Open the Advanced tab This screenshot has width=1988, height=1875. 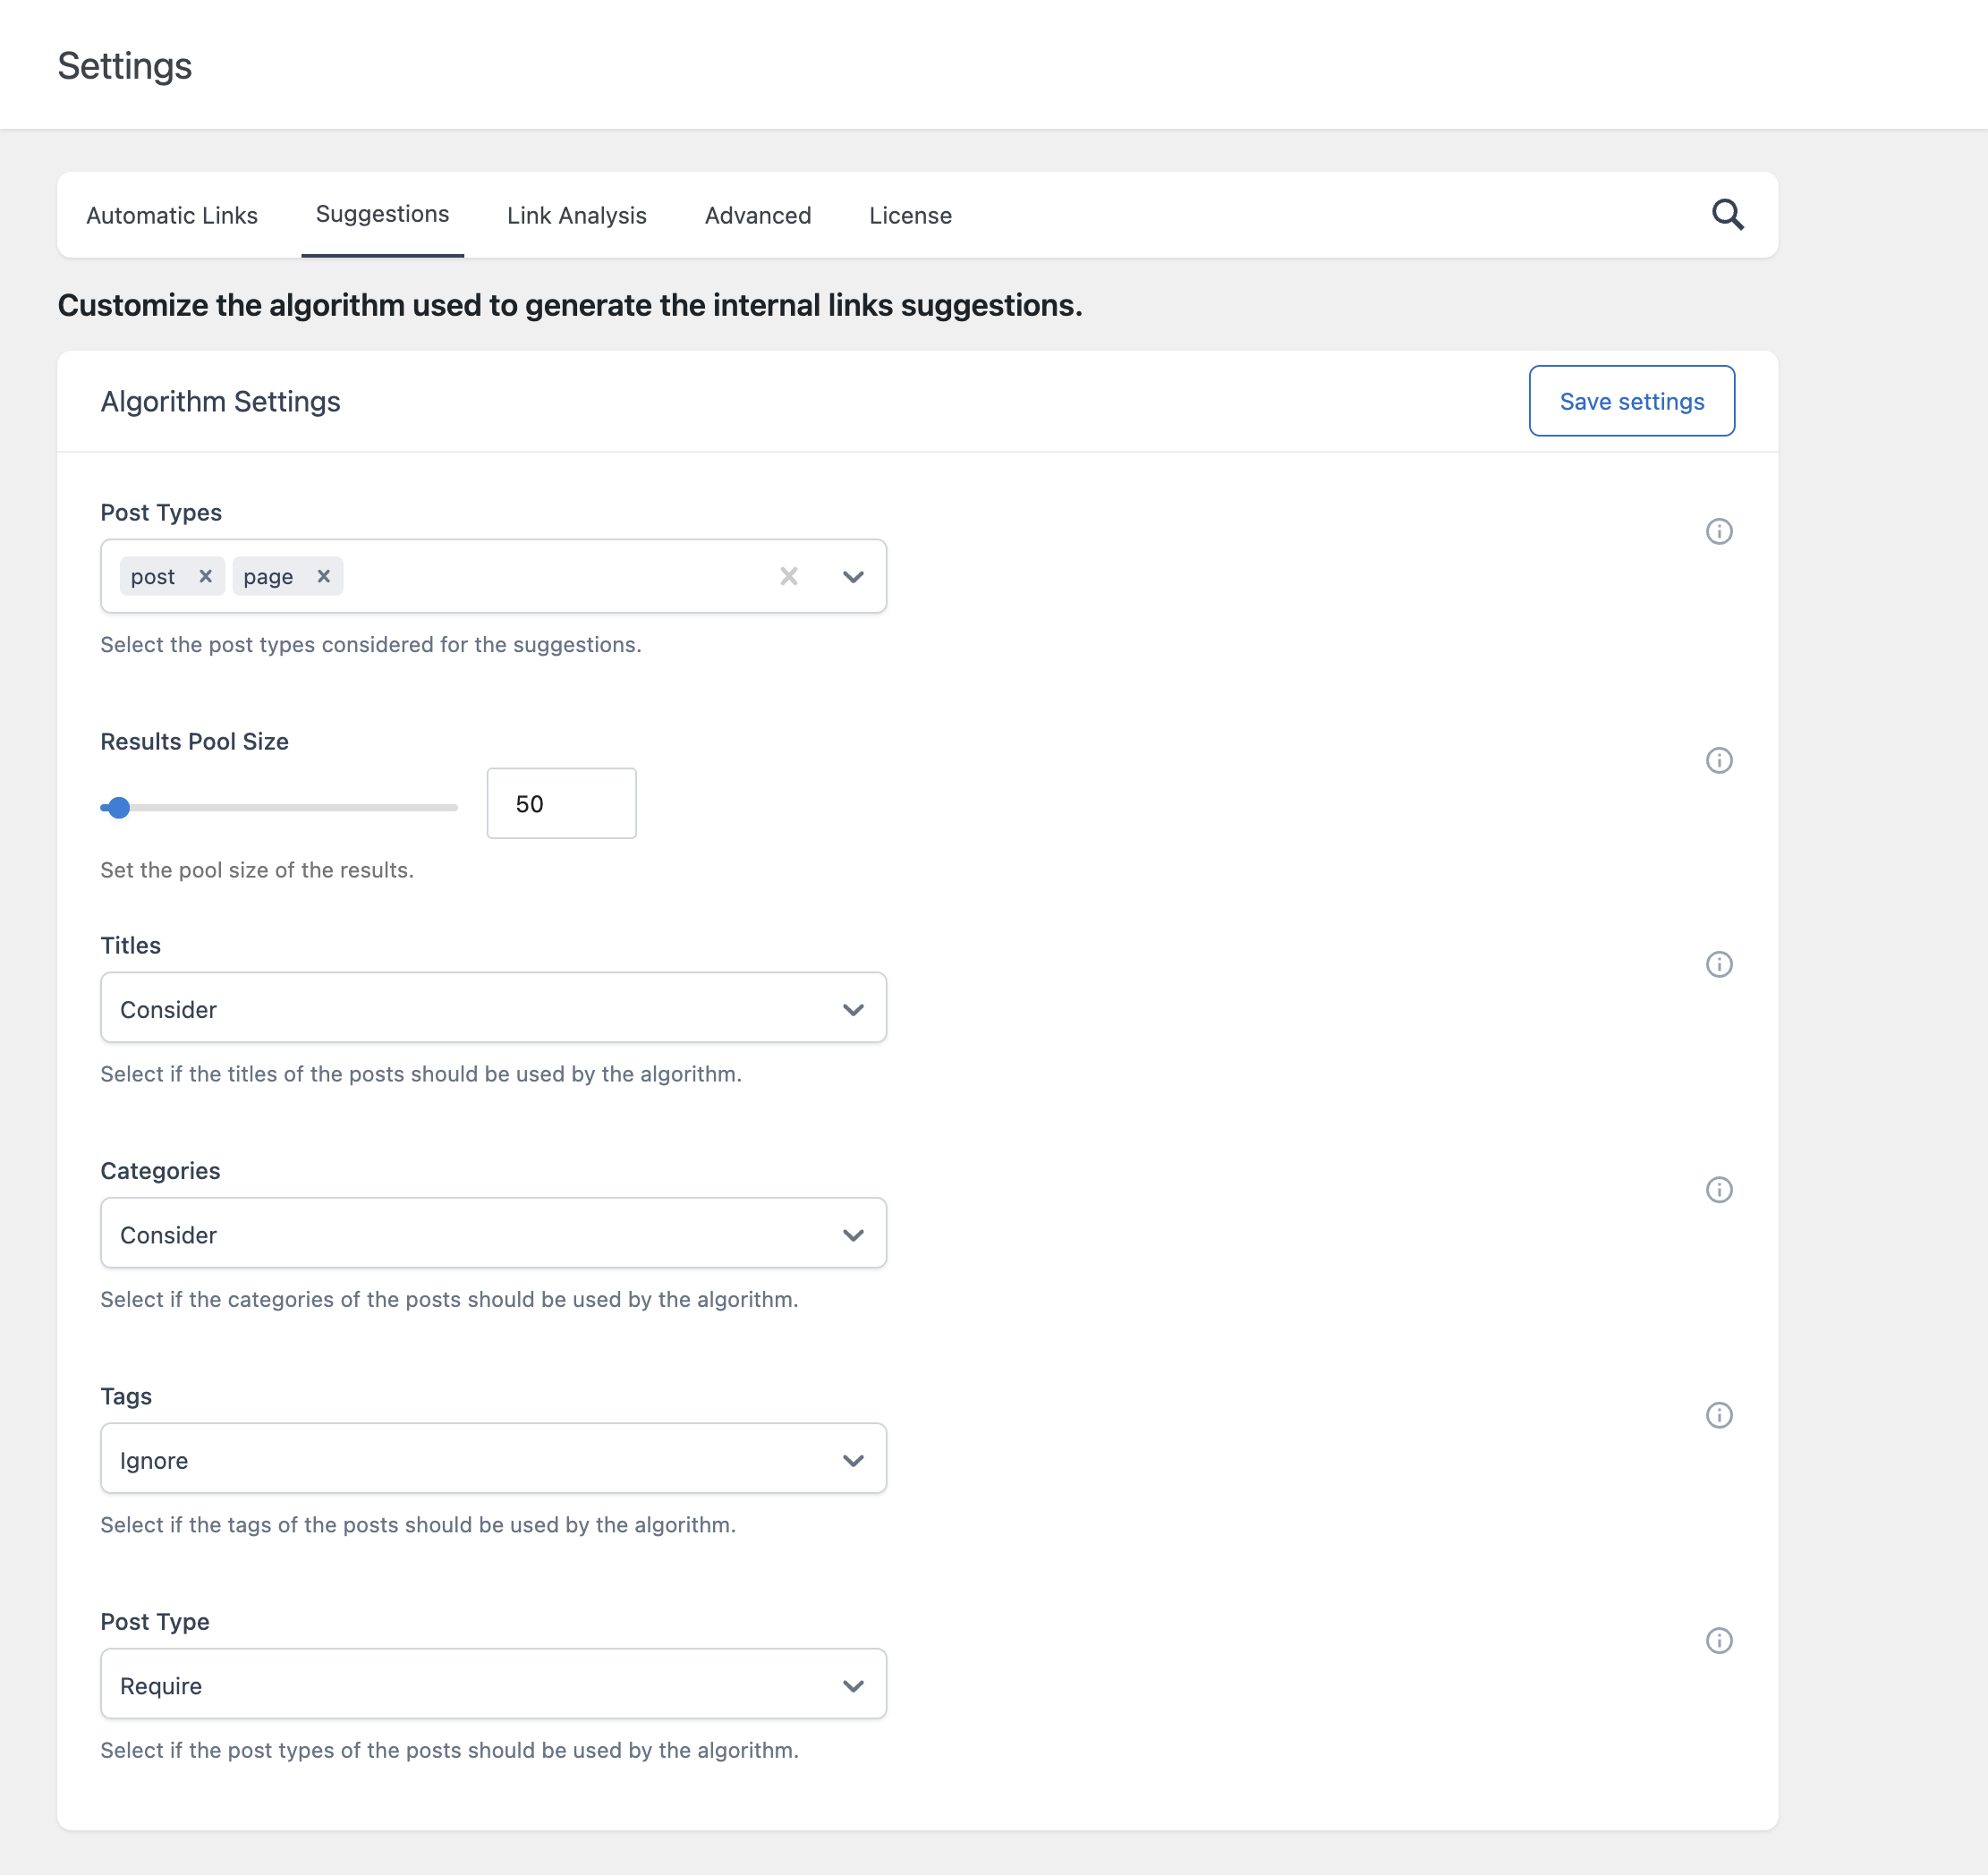click(757, 215)
